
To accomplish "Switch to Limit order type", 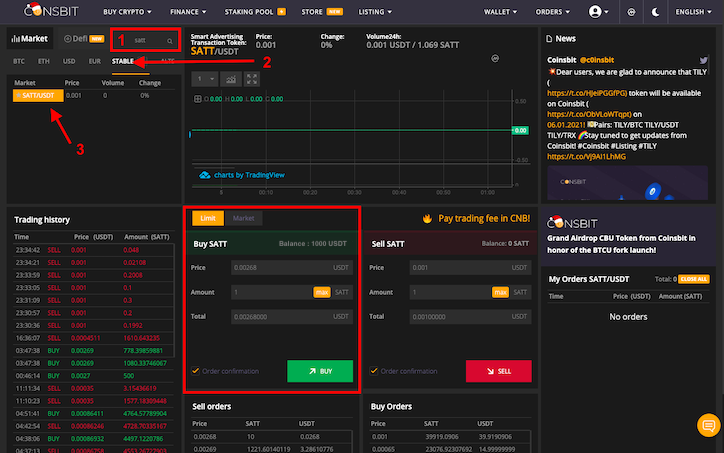I will point(208,218).
